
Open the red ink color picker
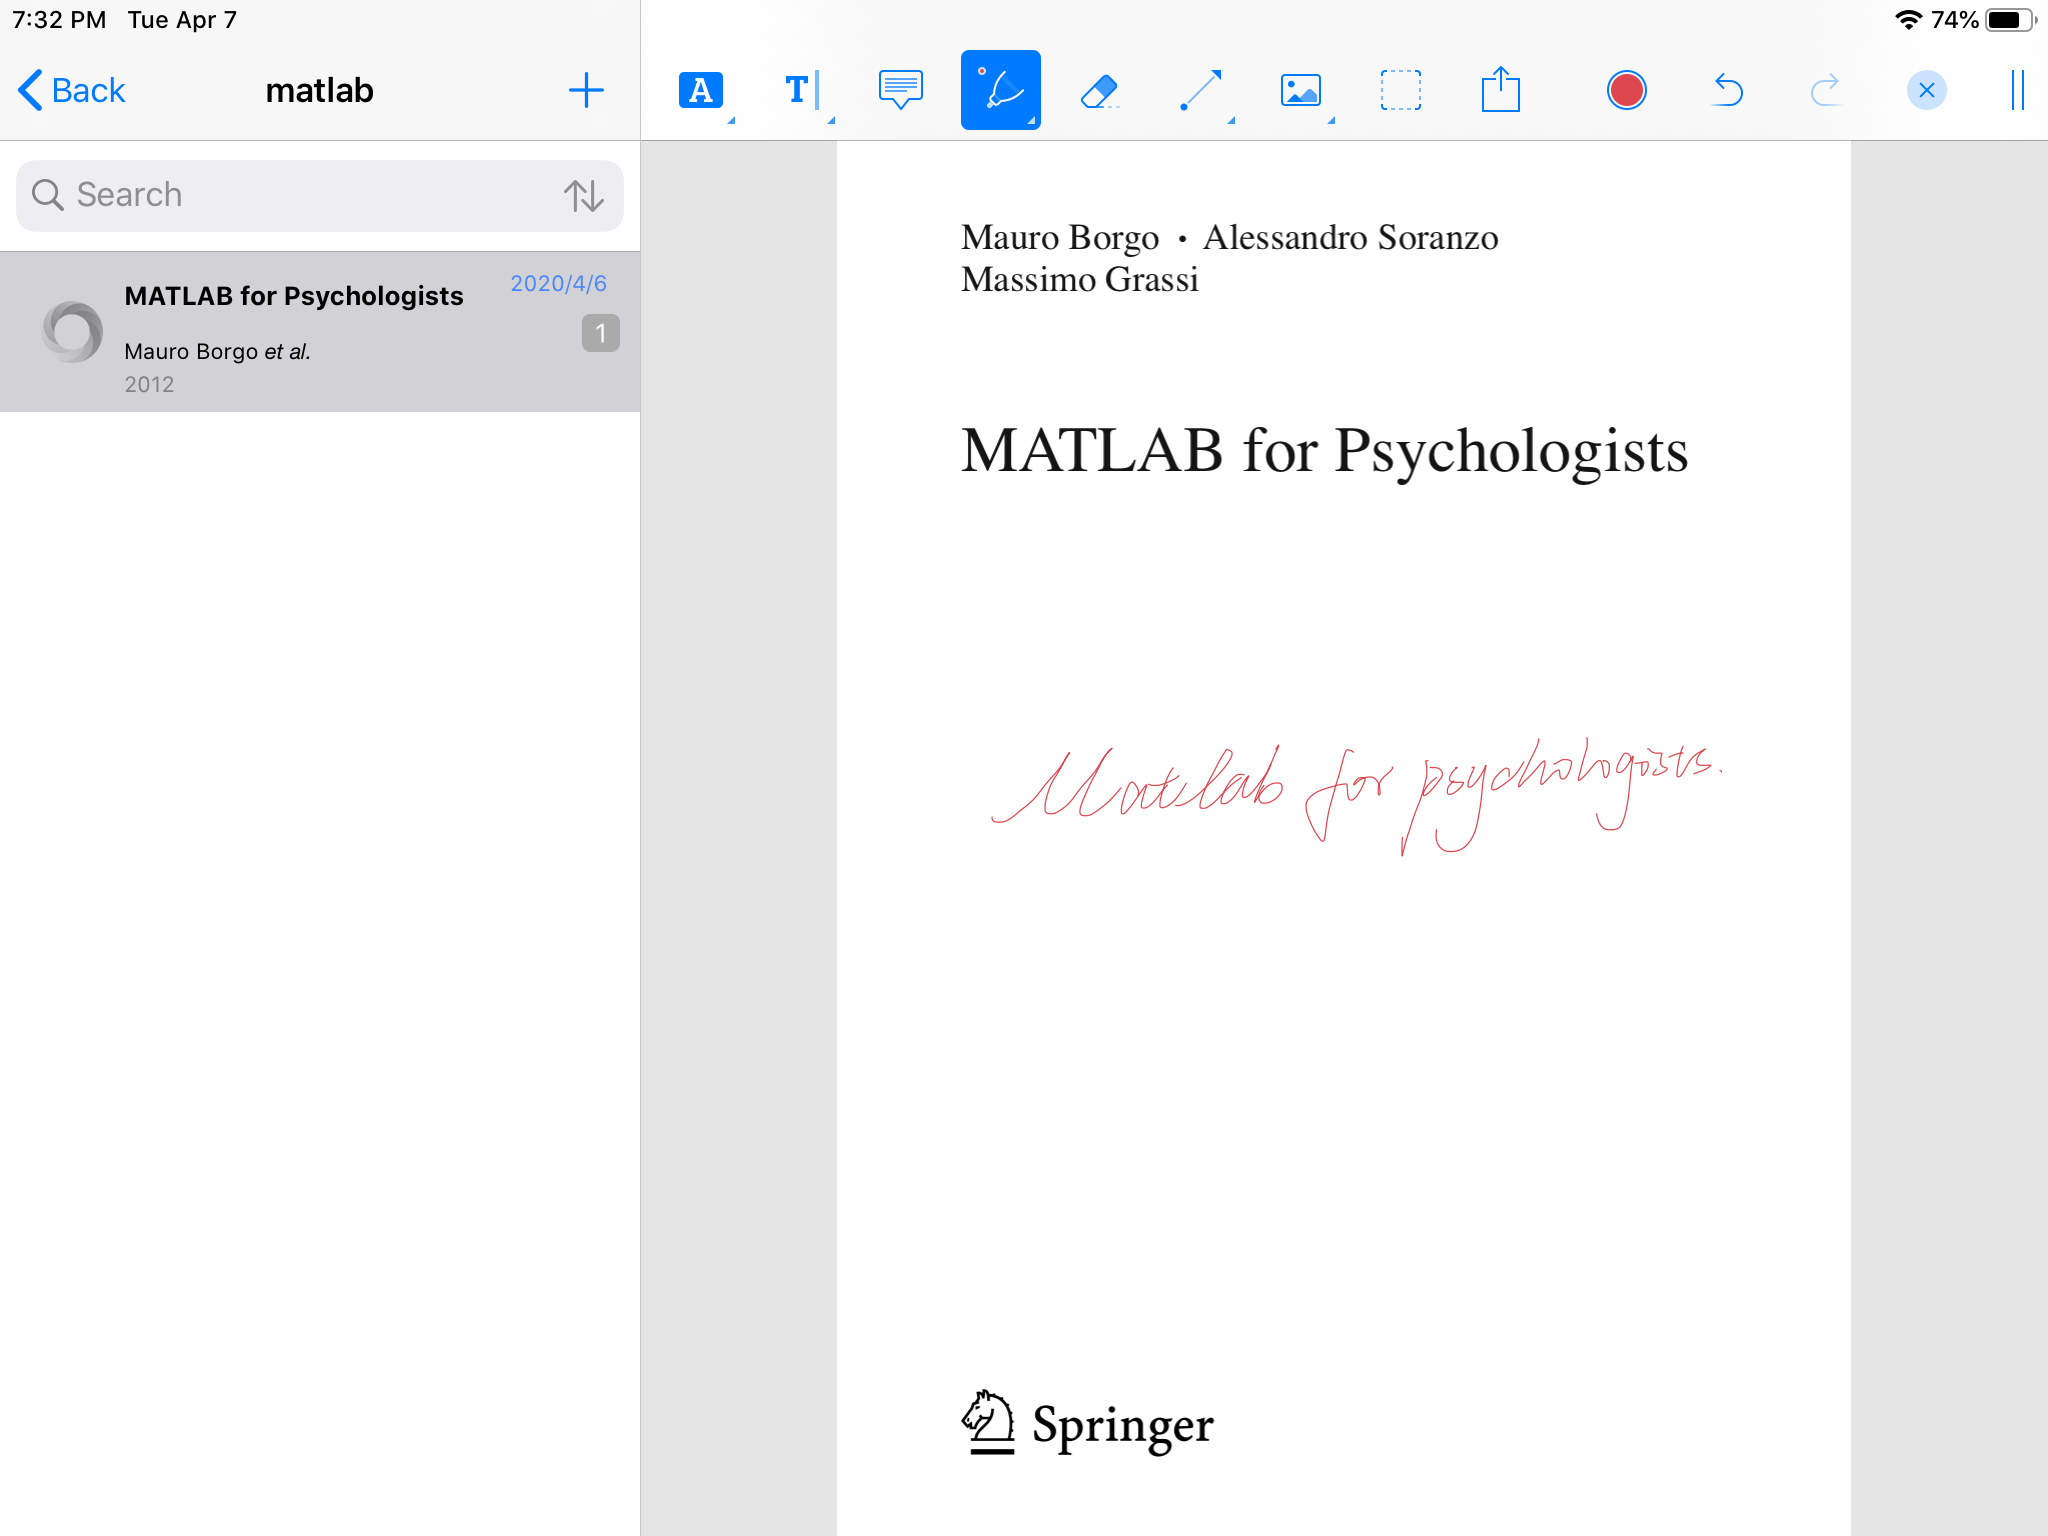(1626, 91)
